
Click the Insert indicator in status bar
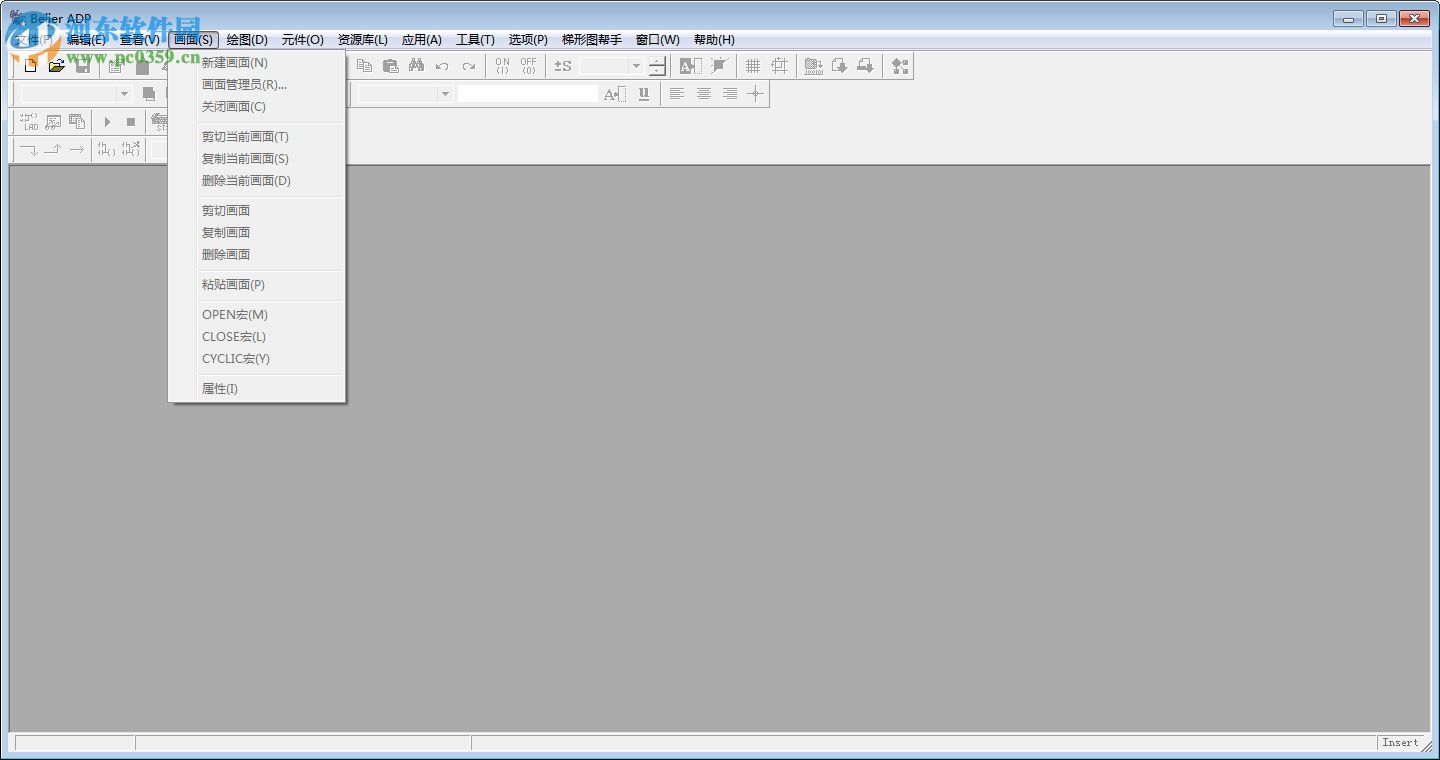pyautogui.click(x=1400, y=743)
